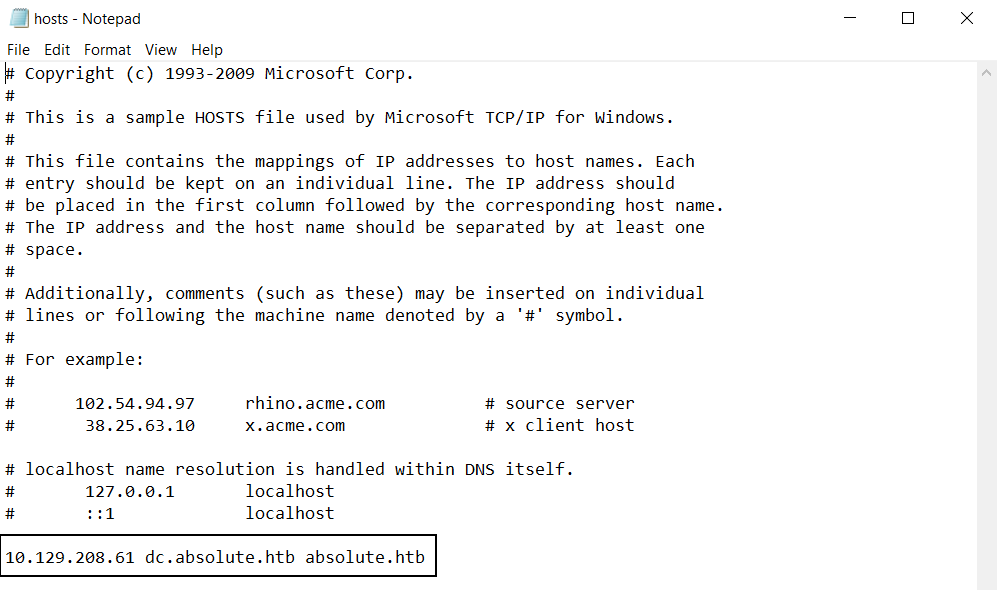Viewport: 997px width, 590px height.
Task: Place cursor on the 10.129.208.61 IP address
Action: [70, 557]
